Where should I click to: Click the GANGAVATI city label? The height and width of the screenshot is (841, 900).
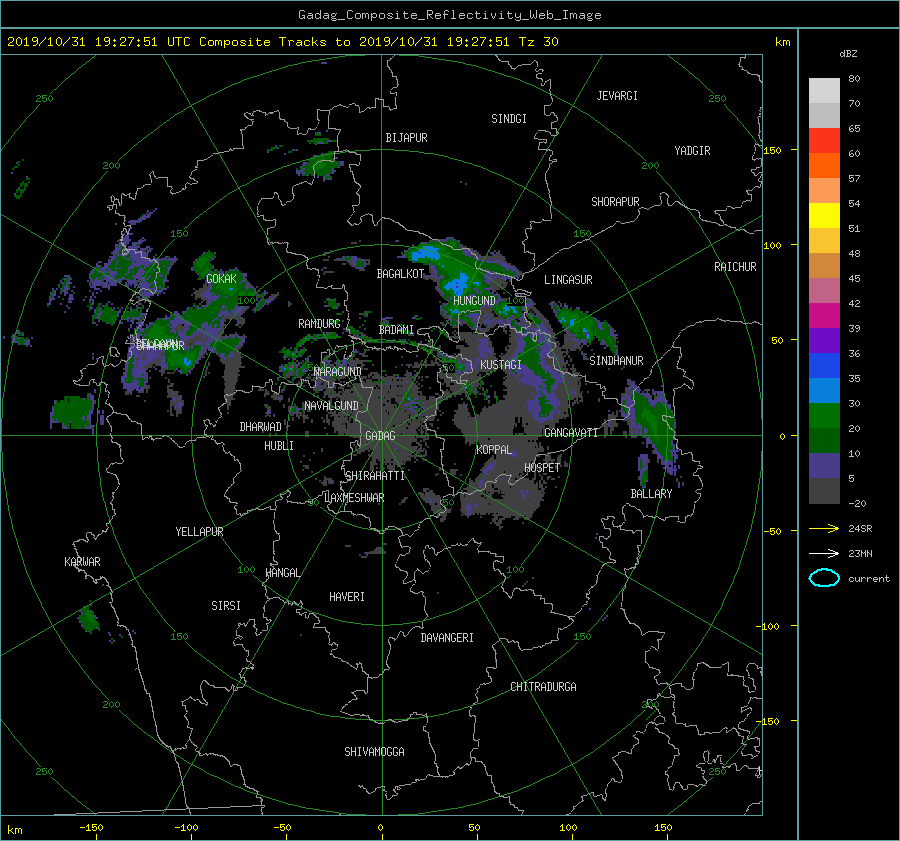[571, 432]
